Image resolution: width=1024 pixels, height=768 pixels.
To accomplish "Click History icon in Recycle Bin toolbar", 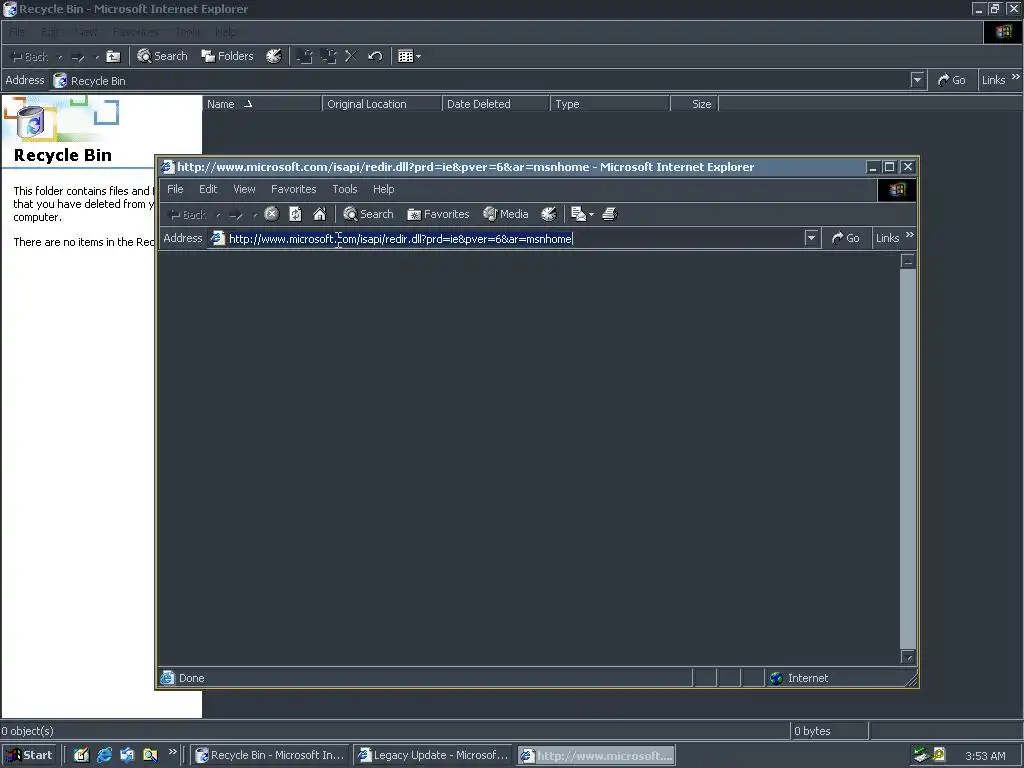I will click(x=274, y=56).
